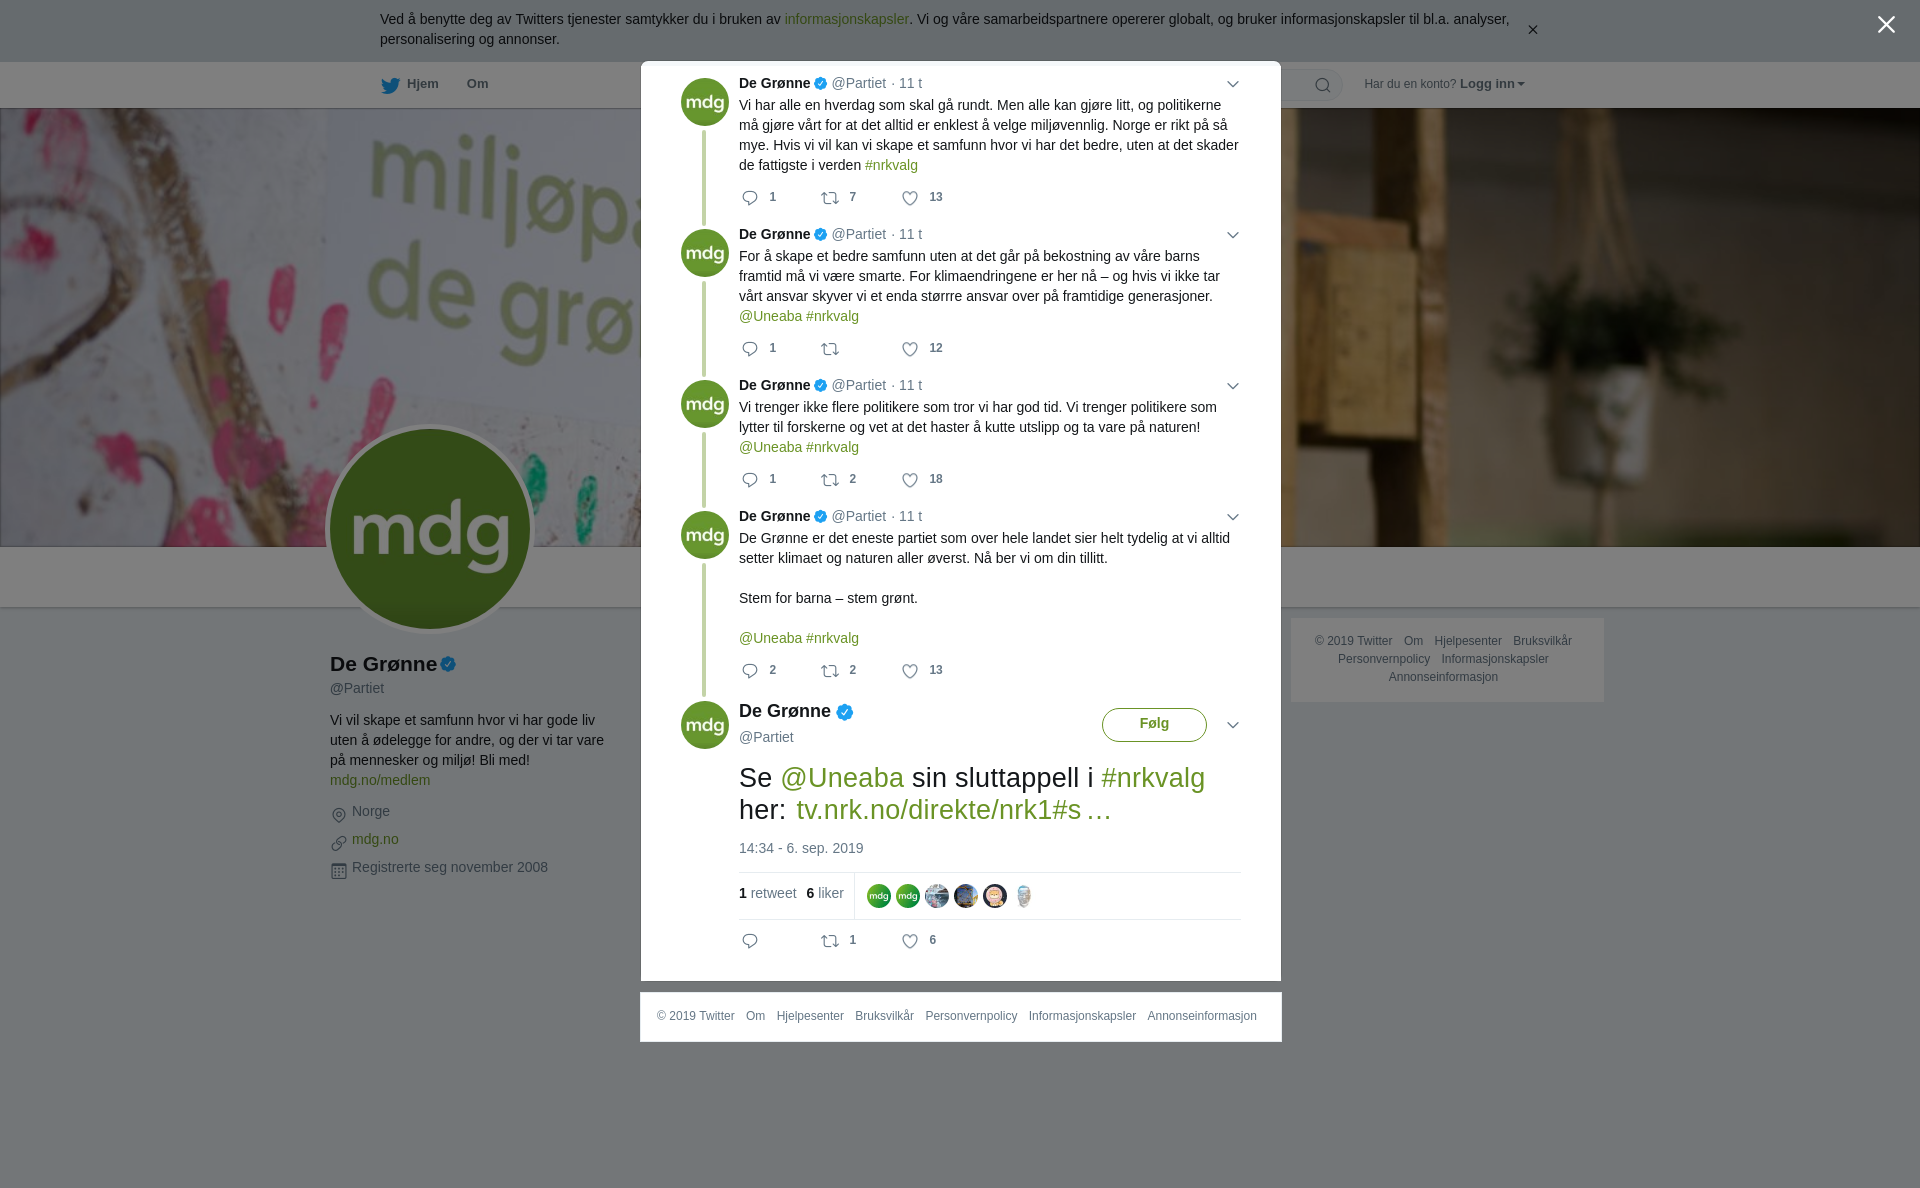Like the first tweet with 13 likes
The width and height of the screenshot is (1920, 1188).
coord(910,199)
